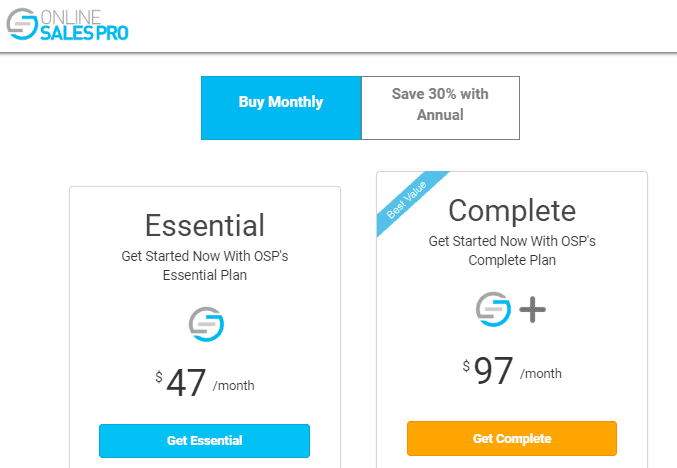This screenshot has height=468, width=677.
Task: Click the Complete plan description text
Action: click(512, 250)
